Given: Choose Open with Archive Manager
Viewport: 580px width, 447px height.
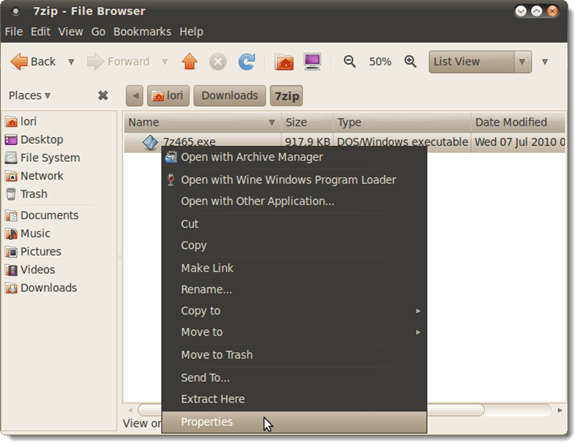Looking at the screenshot, I should pos(294,157).
